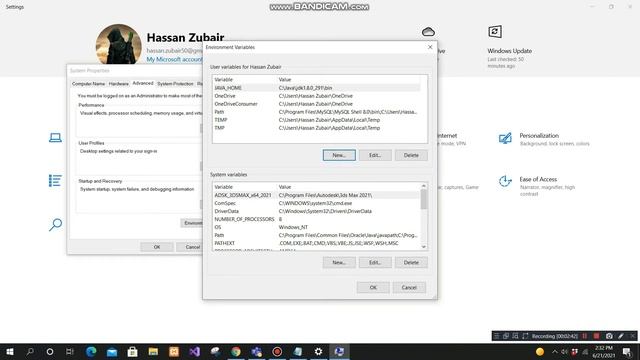Open Cortana circle icon on taskbar
Viewport: 640px width, 360px height.
[x=50, y=351]
